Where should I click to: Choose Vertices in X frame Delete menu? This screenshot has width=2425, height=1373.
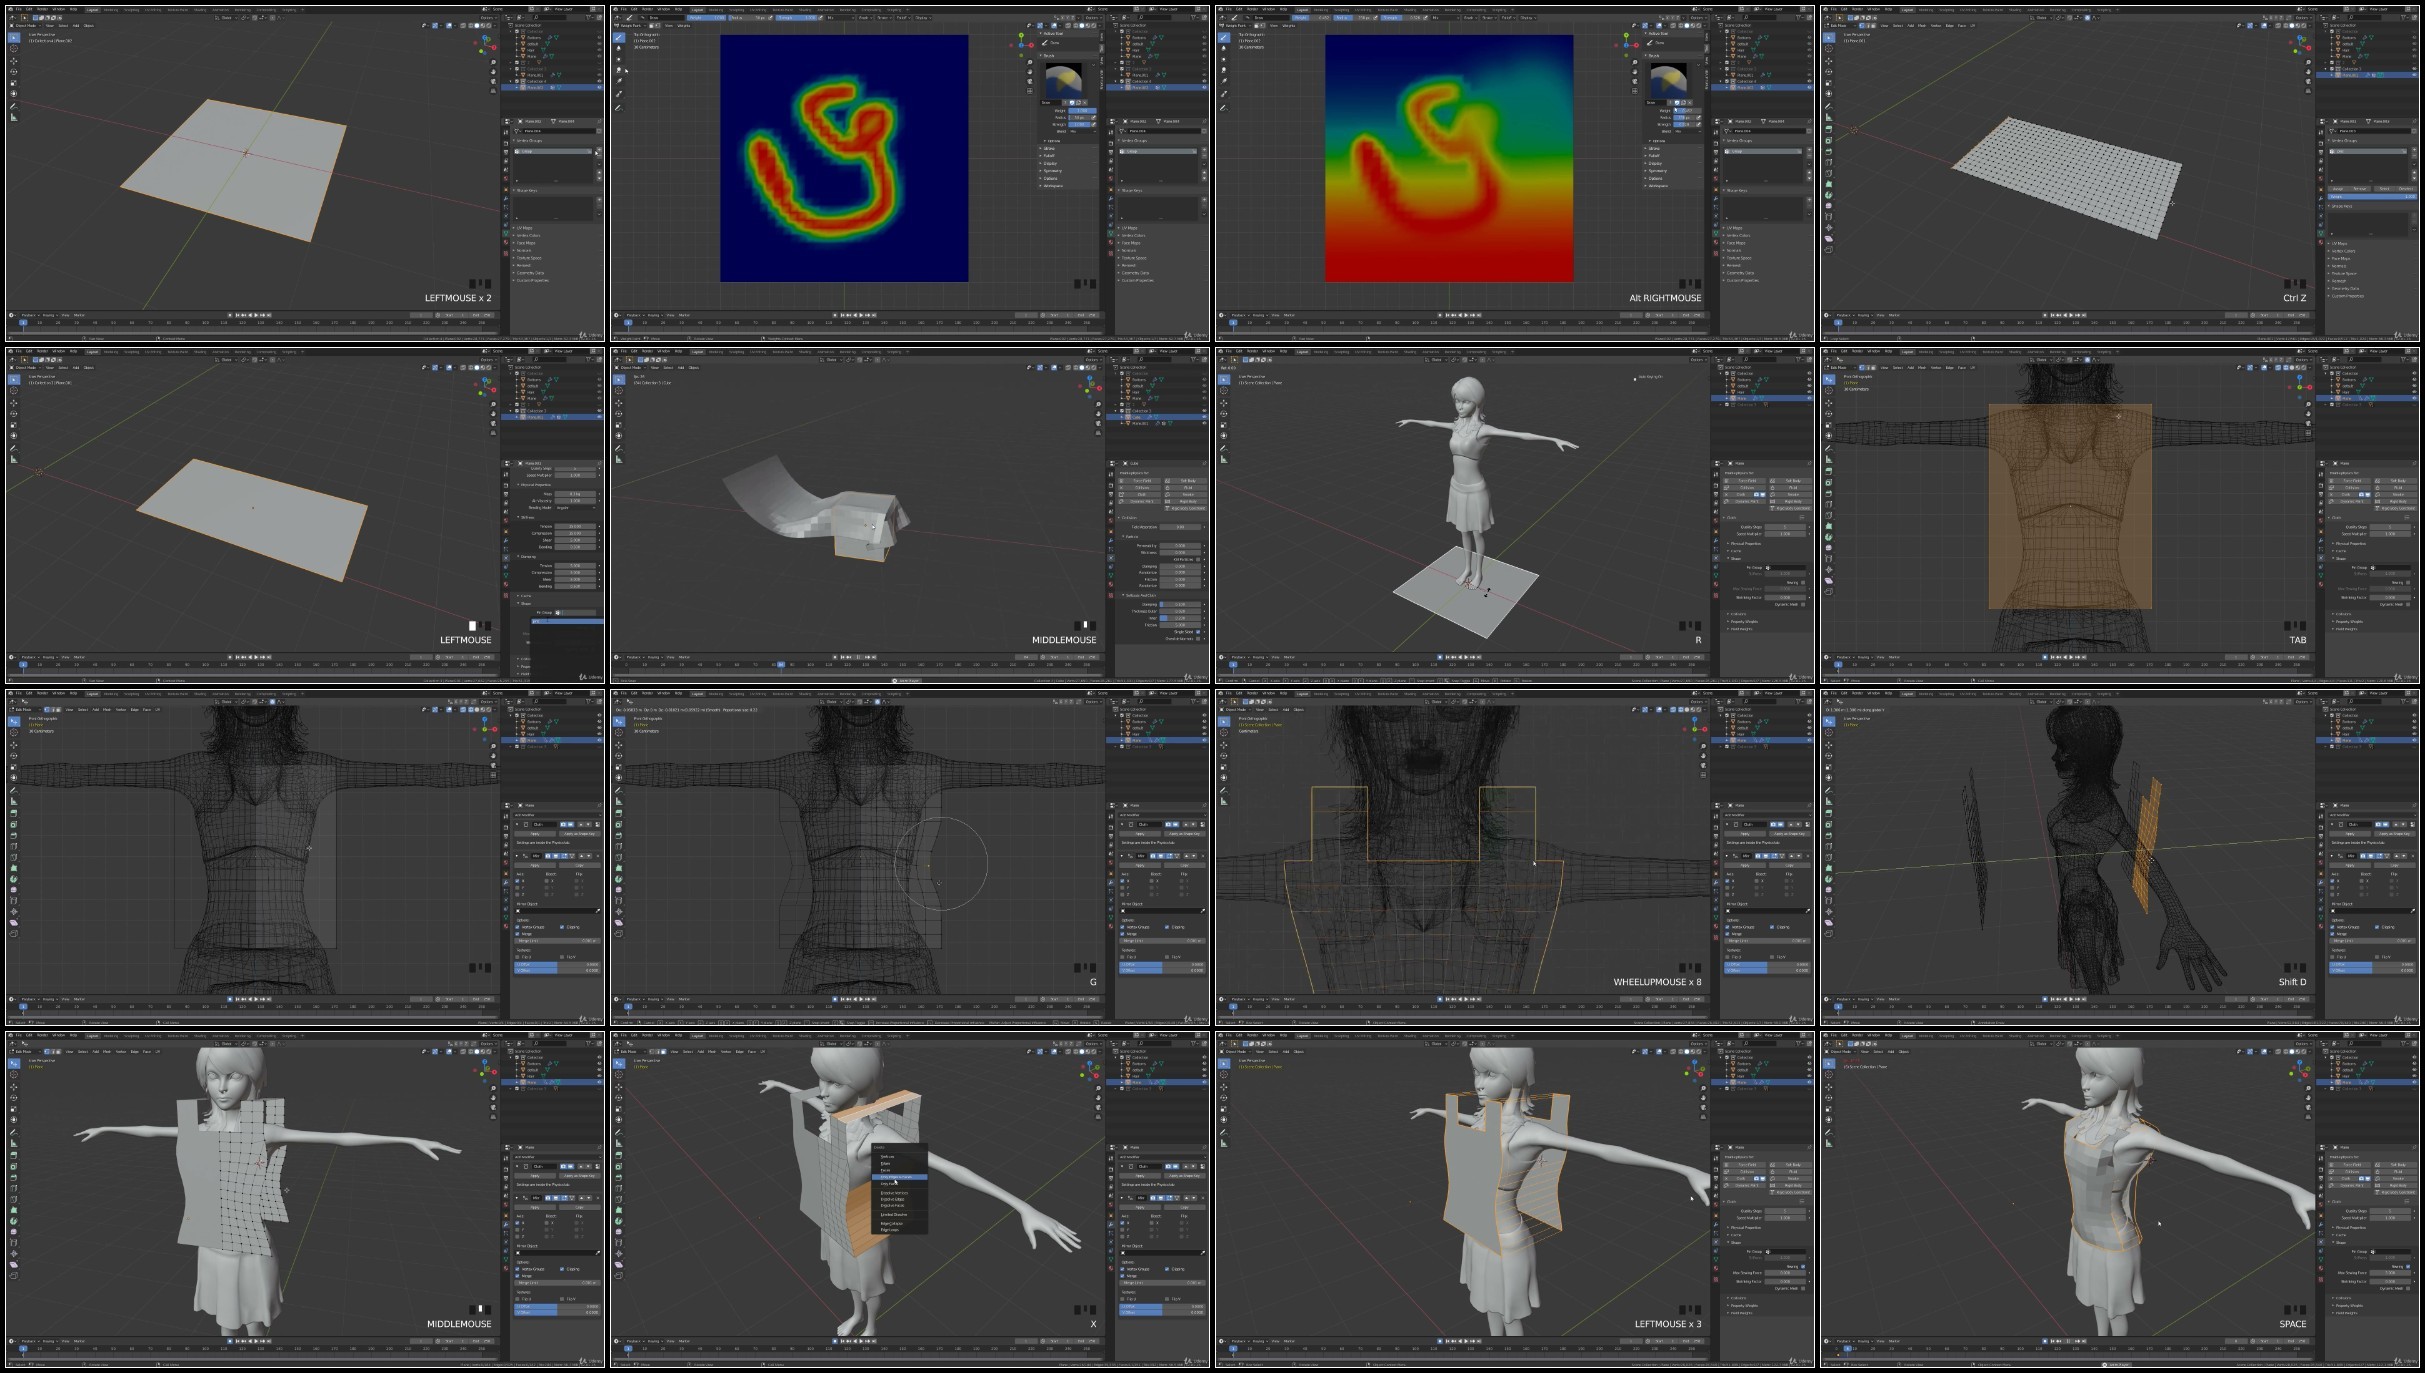click(887, 1157)
